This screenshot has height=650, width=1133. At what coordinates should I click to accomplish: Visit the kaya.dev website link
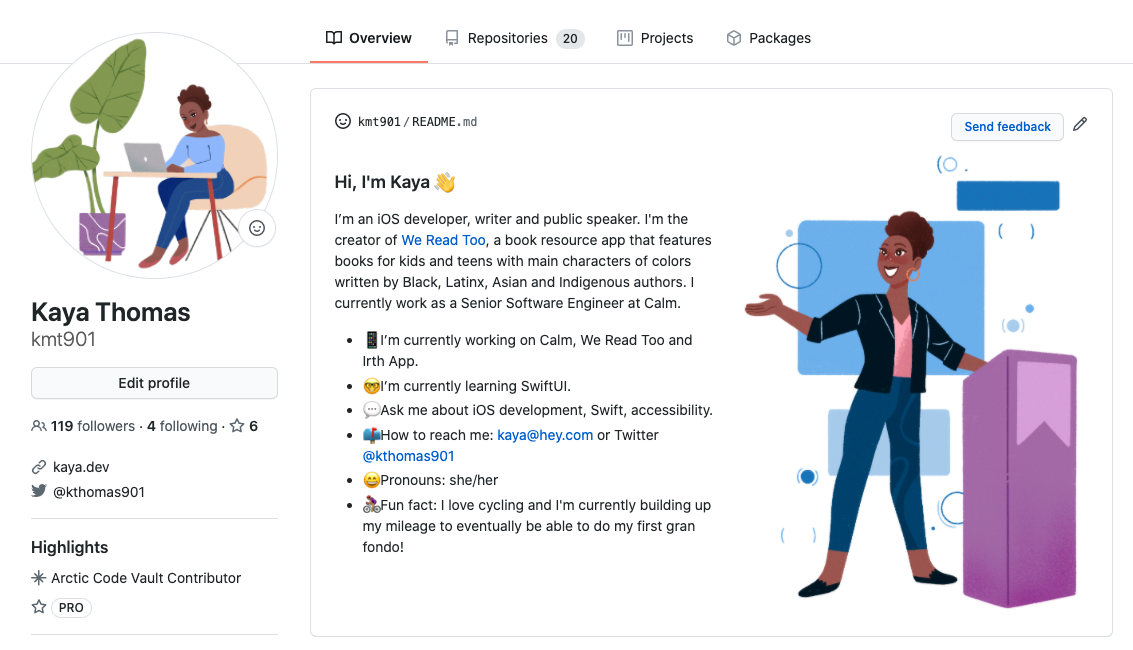tap(81, 467)
